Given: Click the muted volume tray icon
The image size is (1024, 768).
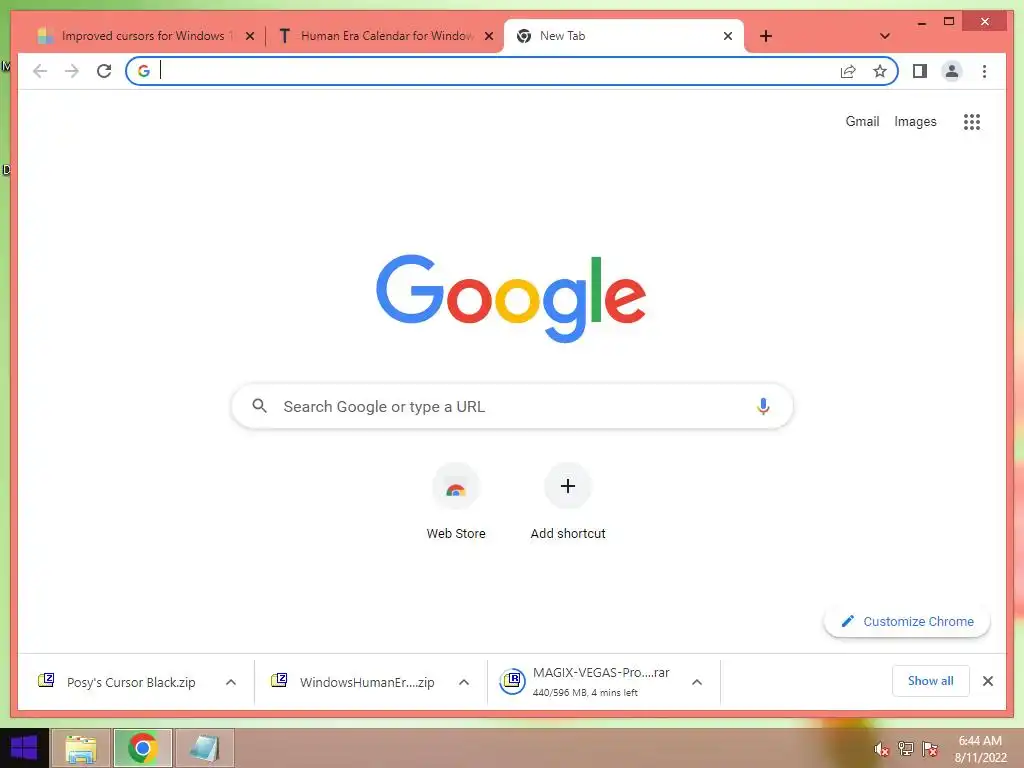Looking at the screenshot, I should (x=881, y=749).
